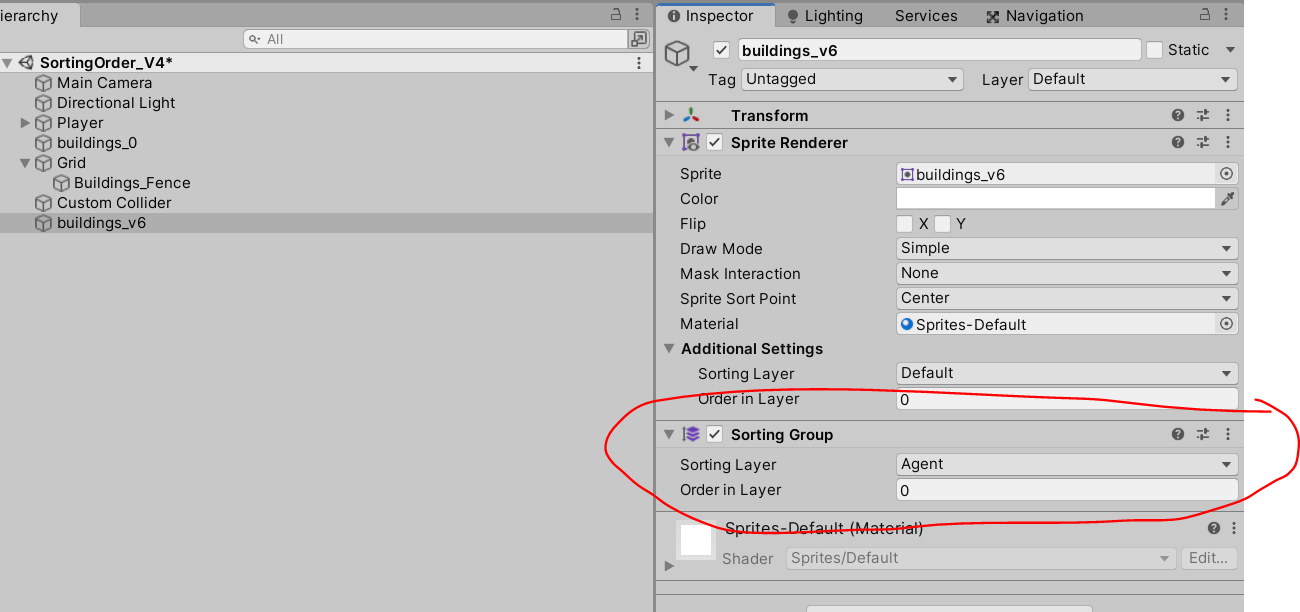Screen dimensions: 1300x612
Task: Switch to the Inspector tab
Action: pyautogui.click(x=716, y=16)
